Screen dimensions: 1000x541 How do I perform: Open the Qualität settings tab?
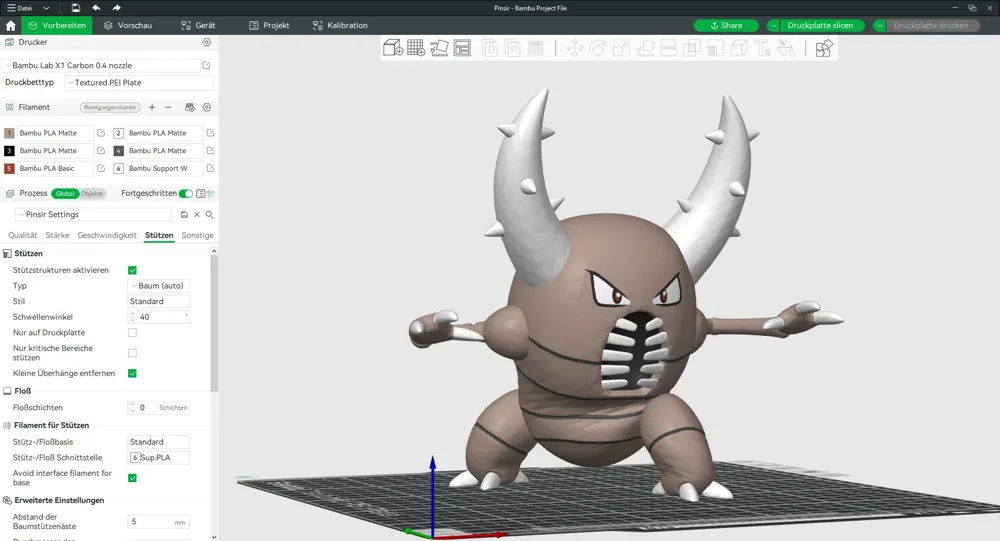22,235
